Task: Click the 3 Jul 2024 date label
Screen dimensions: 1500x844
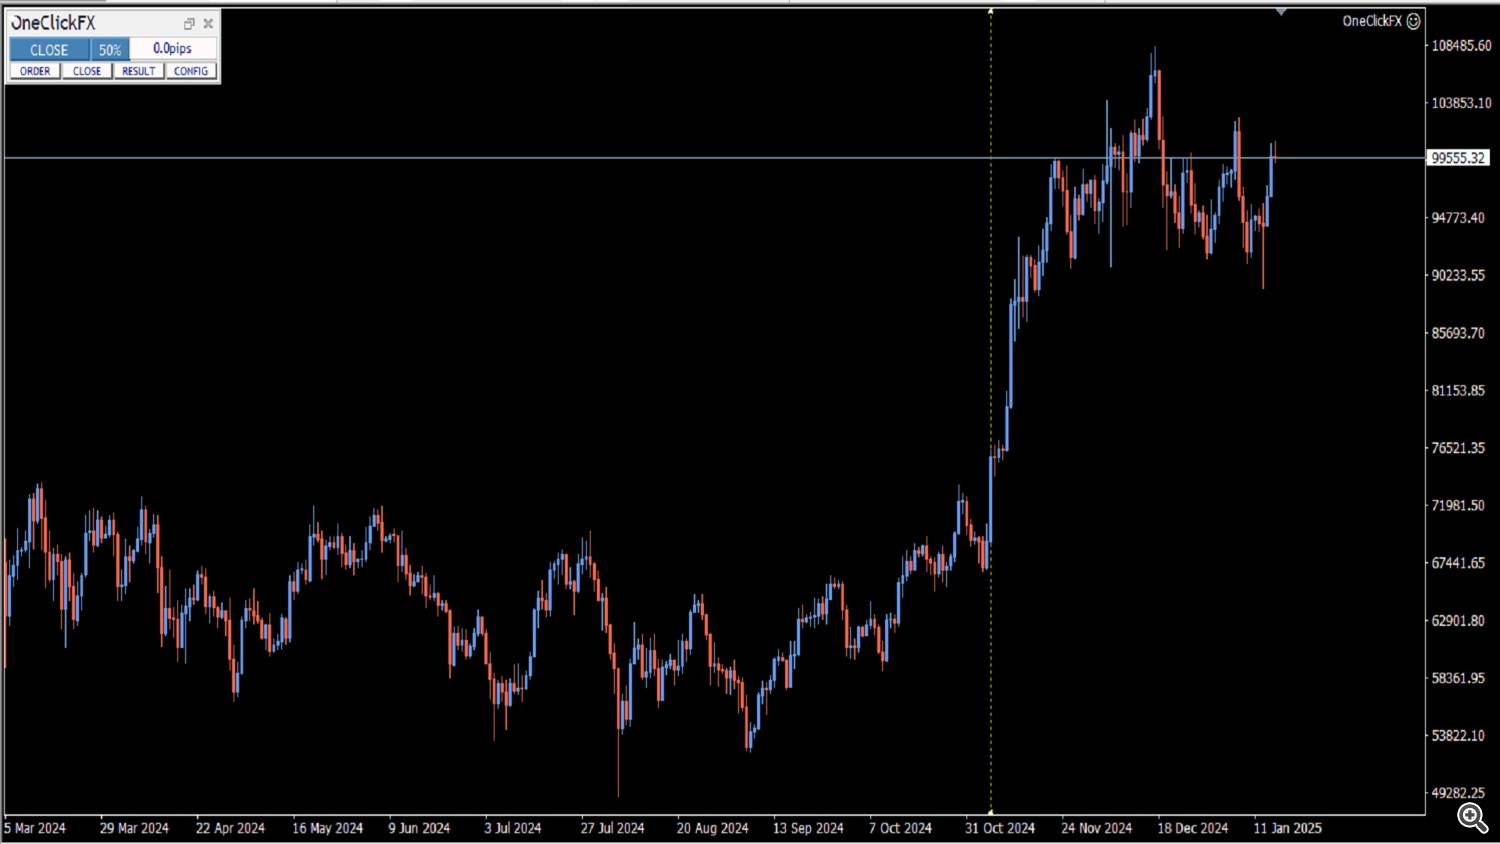Action: (512, 828)
